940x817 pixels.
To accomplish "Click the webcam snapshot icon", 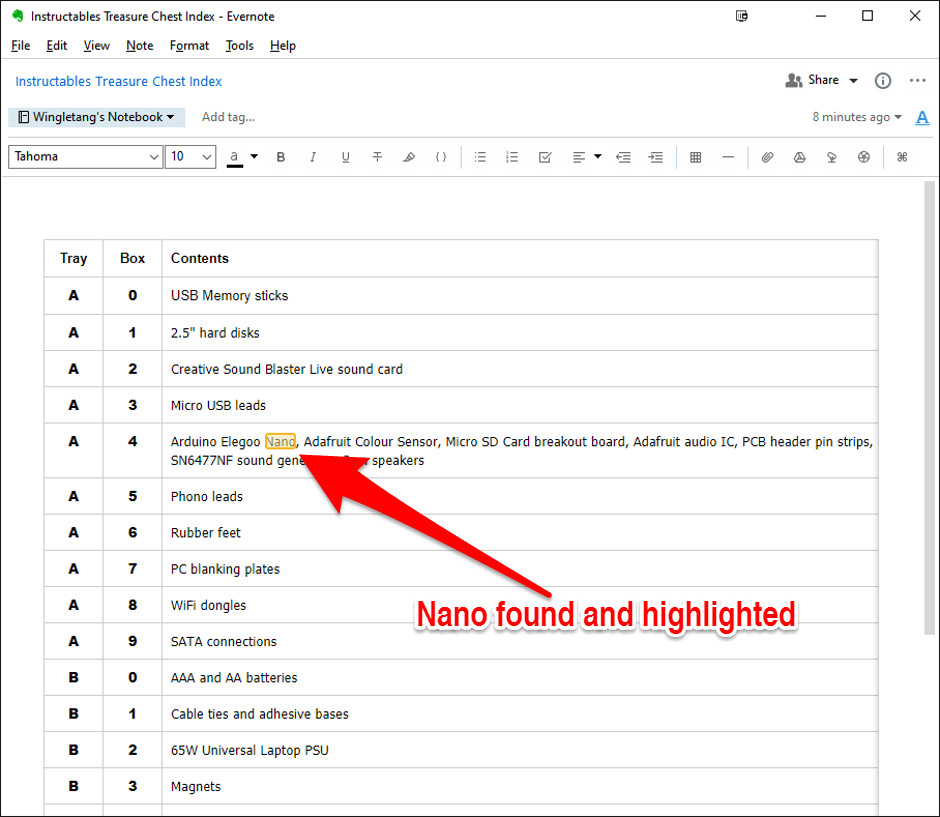I will pyautogui.click(x=831, y=157).
